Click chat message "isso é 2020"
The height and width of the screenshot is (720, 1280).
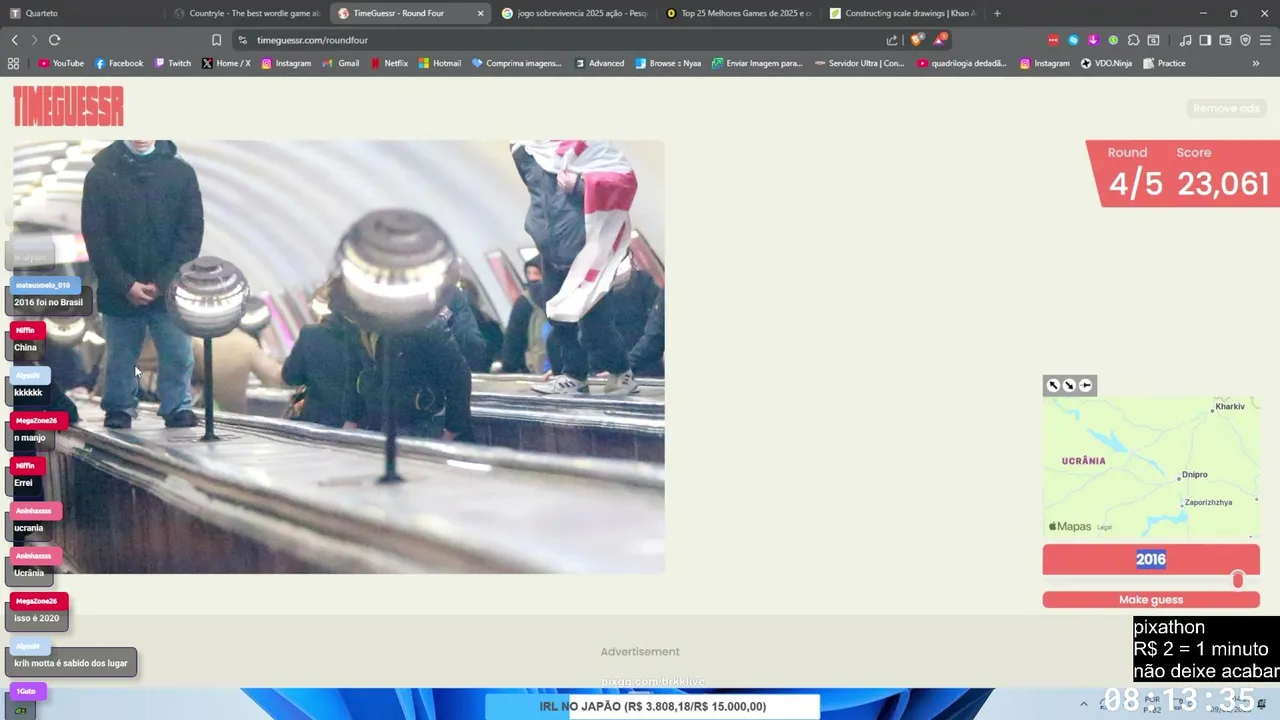(x=36, y=618)
